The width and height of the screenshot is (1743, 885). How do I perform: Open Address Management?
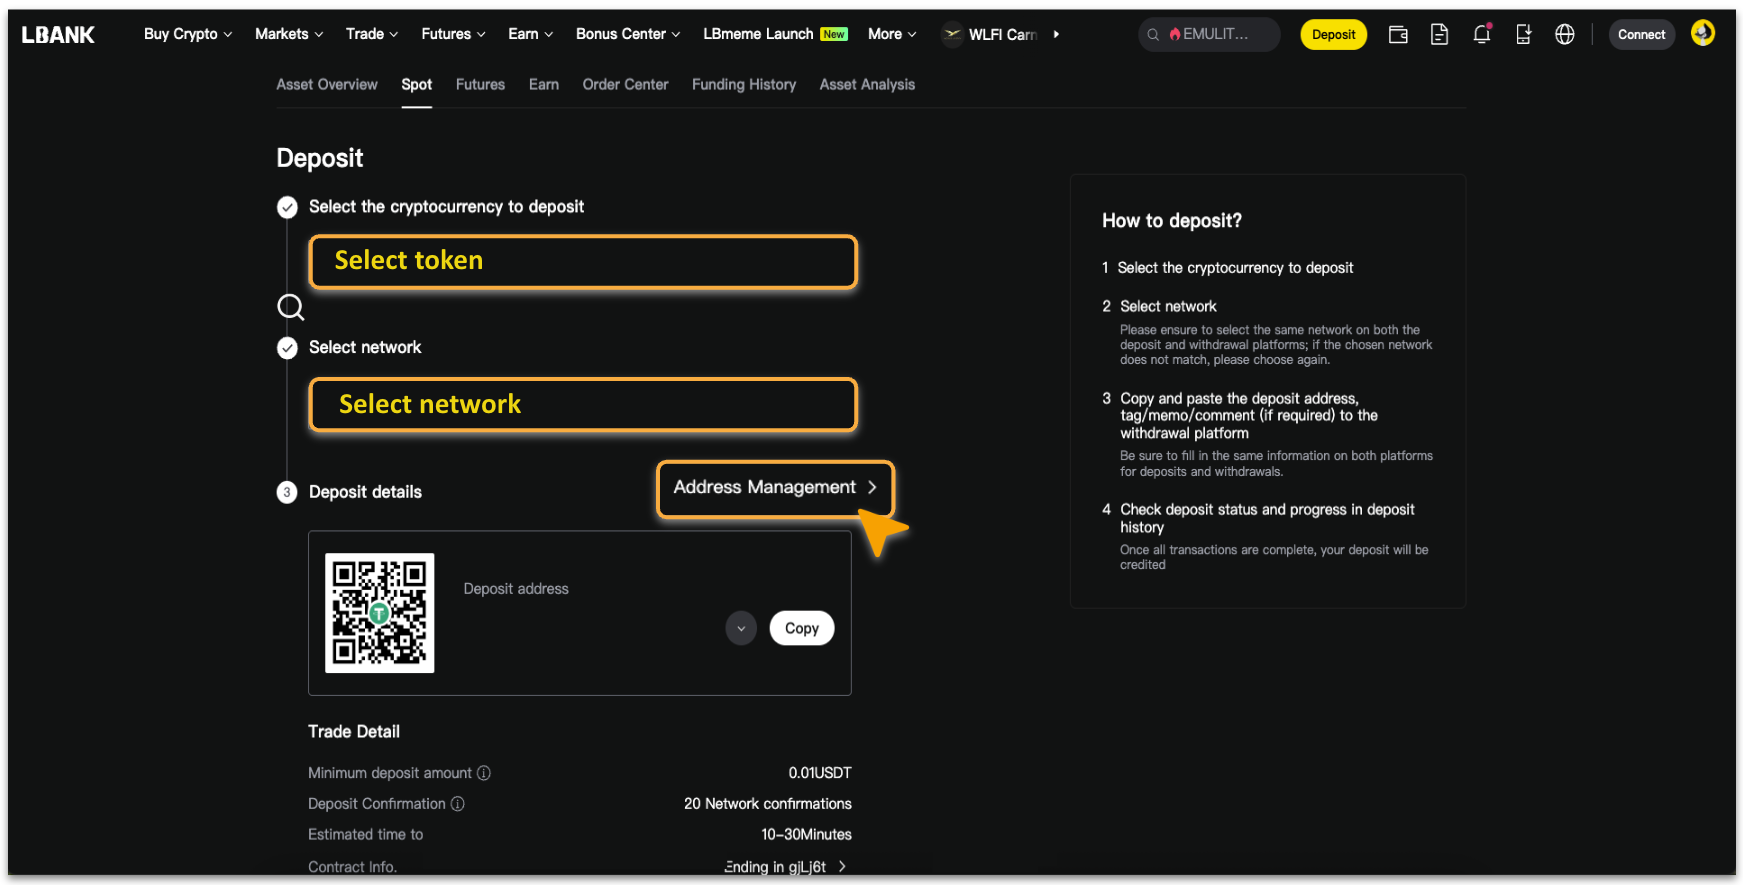pos(775,488)
